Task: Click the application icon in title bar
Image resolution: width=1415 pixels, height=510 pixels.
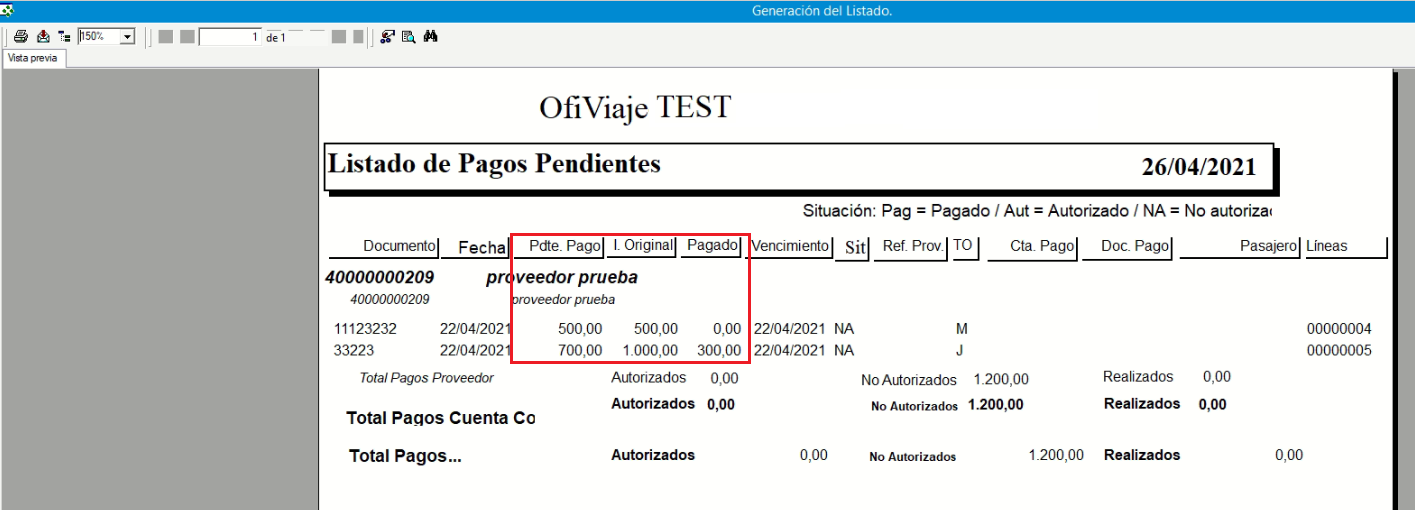Action: pyautogui.click(x=7, y=10)
